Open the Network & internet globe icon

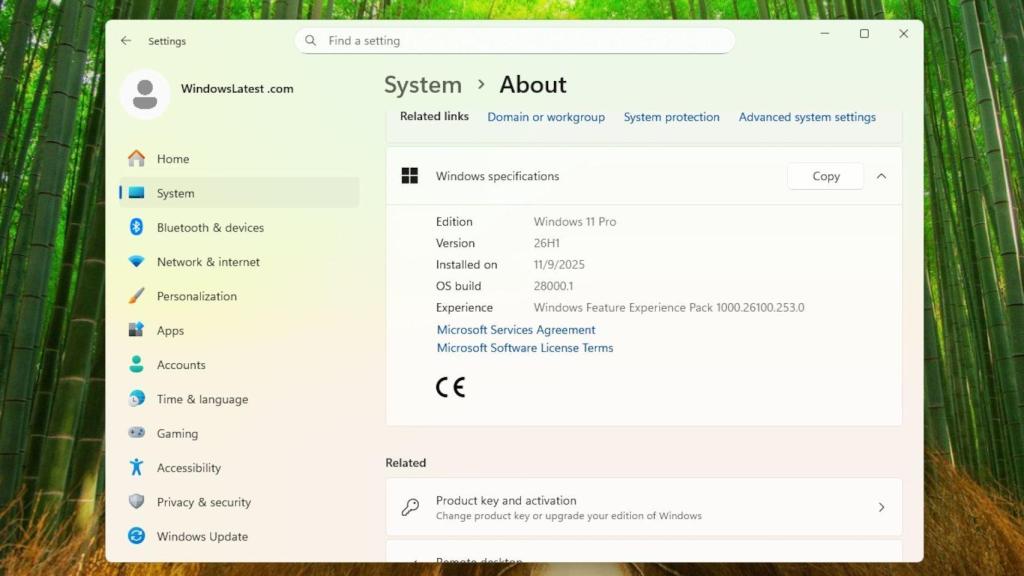[x=138, y=261]
